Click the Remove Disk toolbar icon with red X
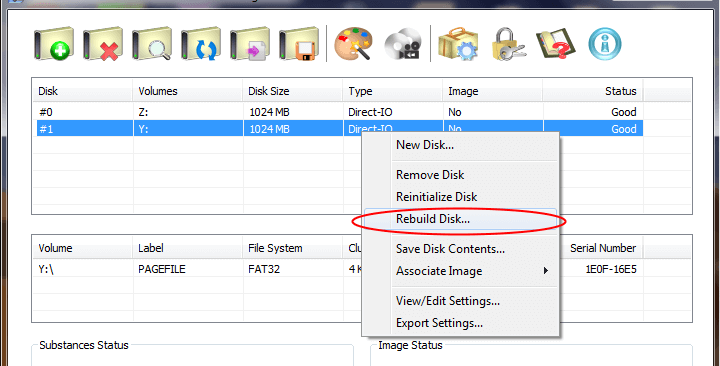The height and width of the screenshot is (366, 720). (103, 44)
